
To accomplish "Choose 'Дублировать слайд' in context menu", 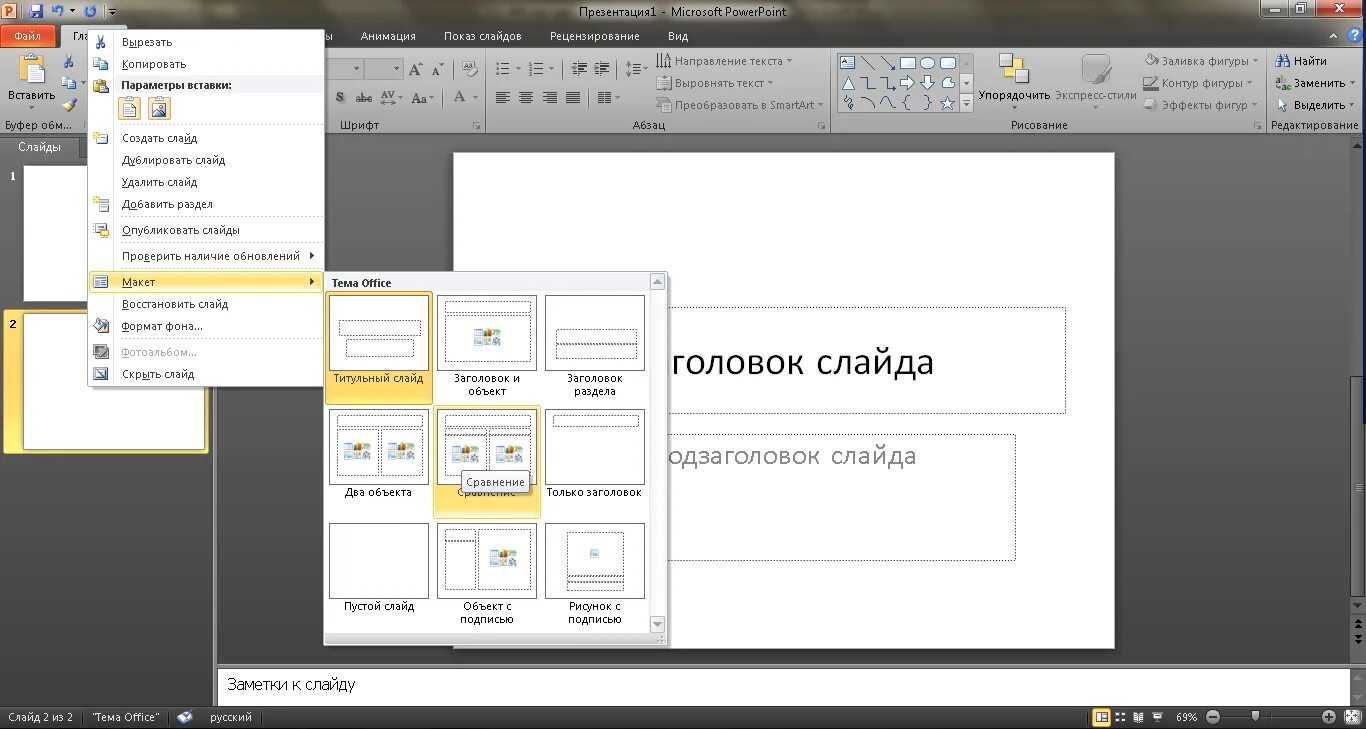I will (206, 160).
